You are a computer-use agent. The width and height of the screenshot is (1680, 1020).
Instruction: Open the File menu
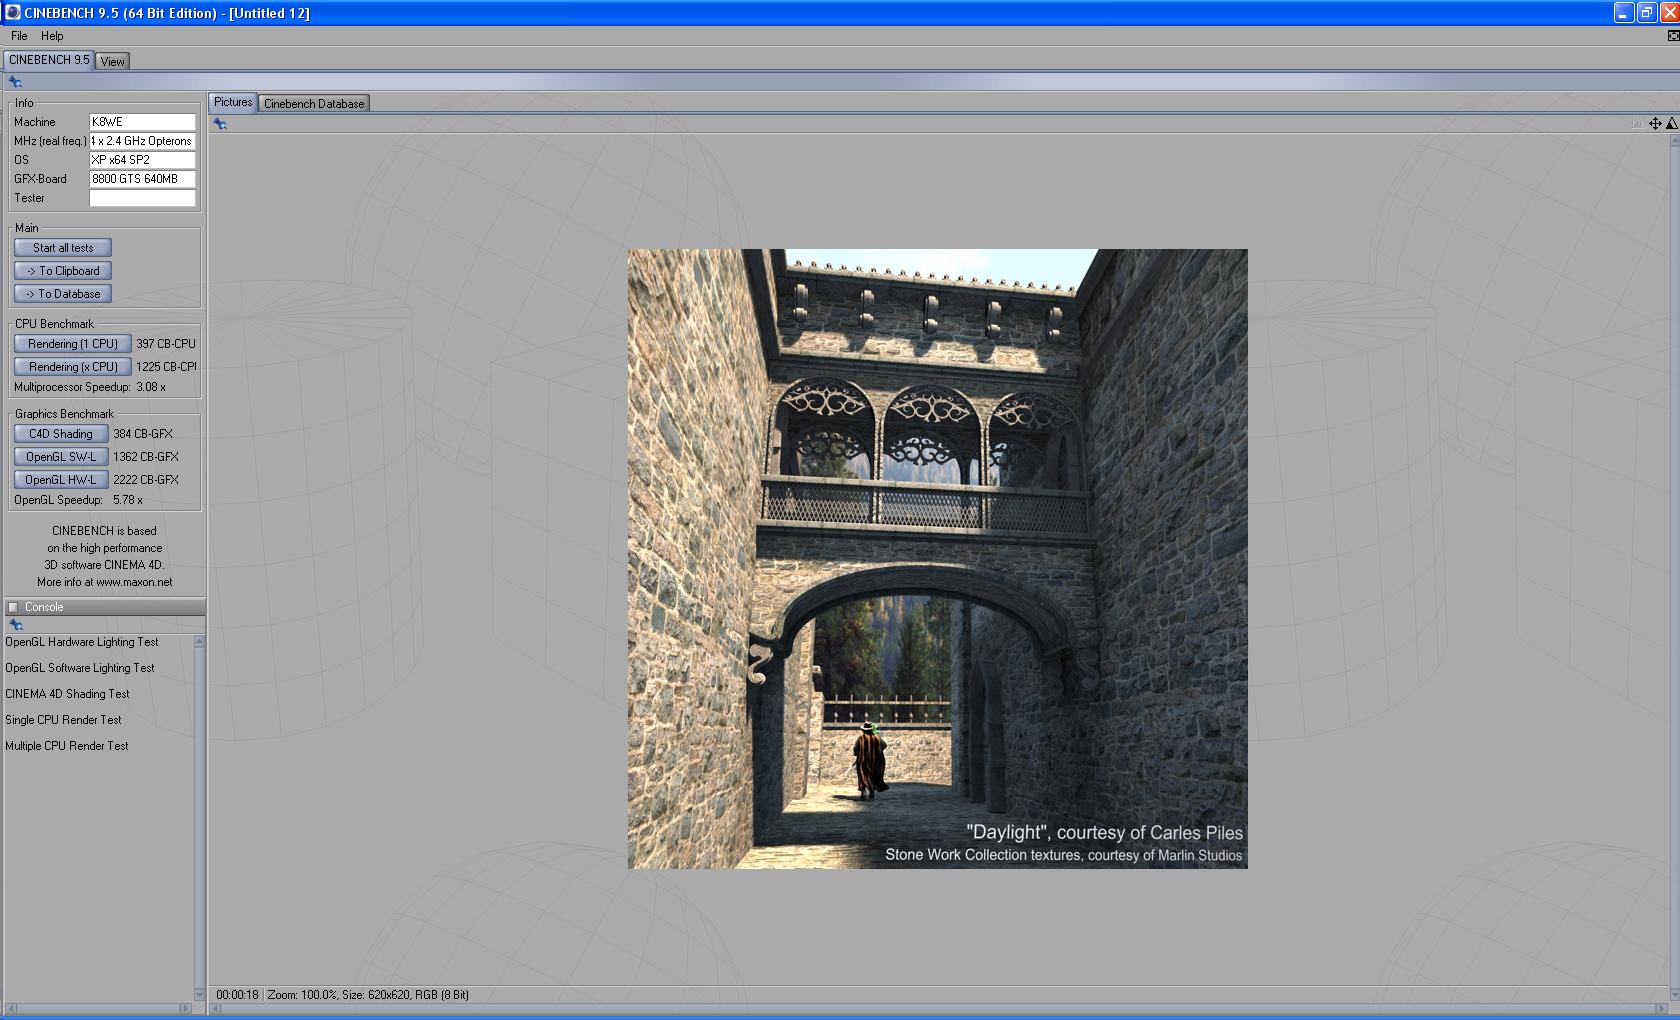(19, 36)
